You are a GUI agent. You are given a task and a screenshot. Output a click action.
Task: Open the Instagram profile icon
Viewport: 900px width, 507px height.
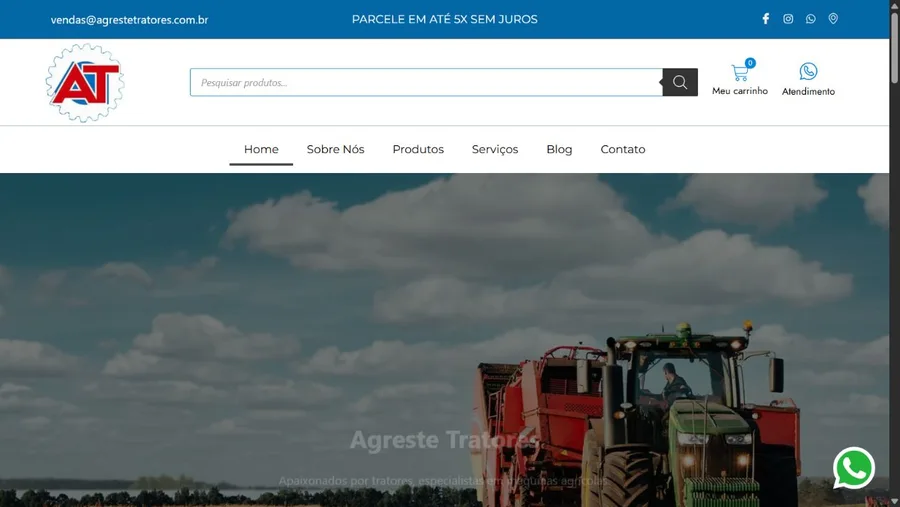coord(788,19)
